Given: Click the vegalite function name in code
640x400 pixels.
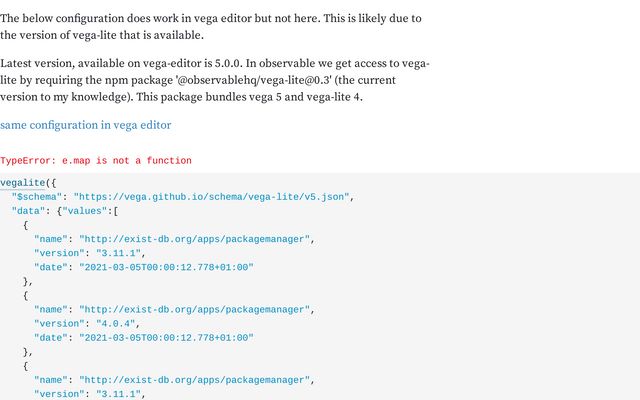Looking at the screenshot, I should [22, 184].
